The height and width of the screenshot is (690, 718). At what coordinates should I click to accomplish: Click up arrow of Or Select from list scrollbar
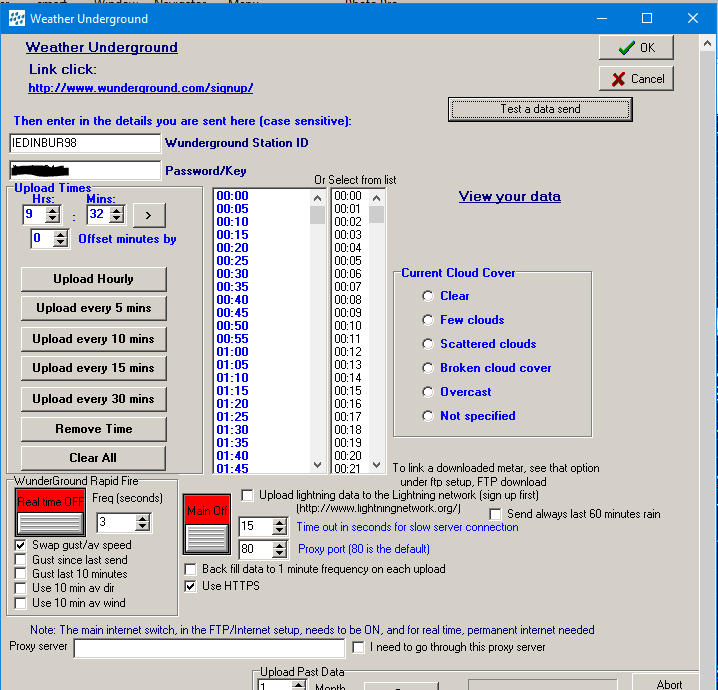click(376, 198)
